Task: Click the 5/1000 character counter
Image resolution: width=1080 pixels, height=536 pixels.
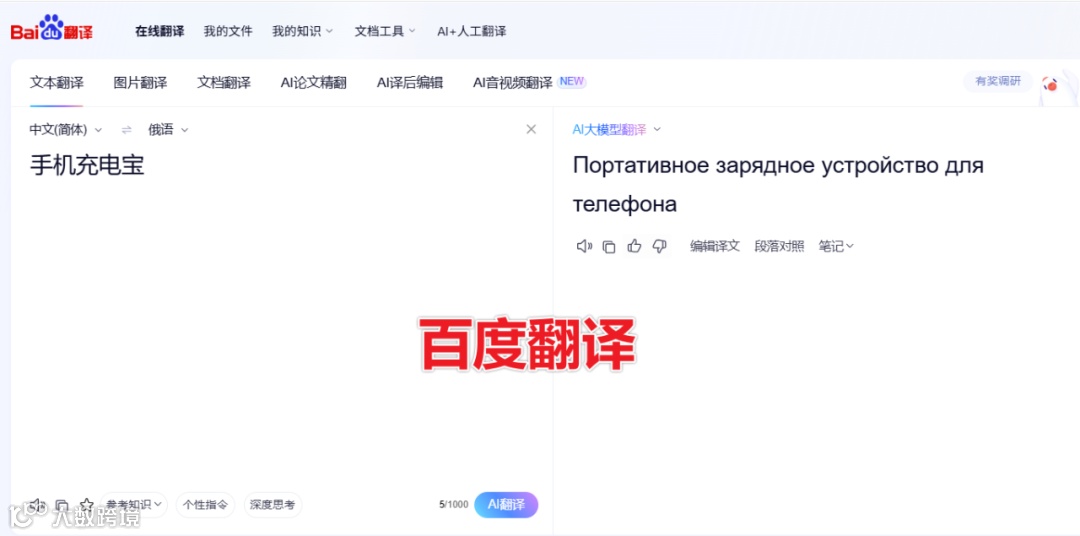Action: pos(453,504)
